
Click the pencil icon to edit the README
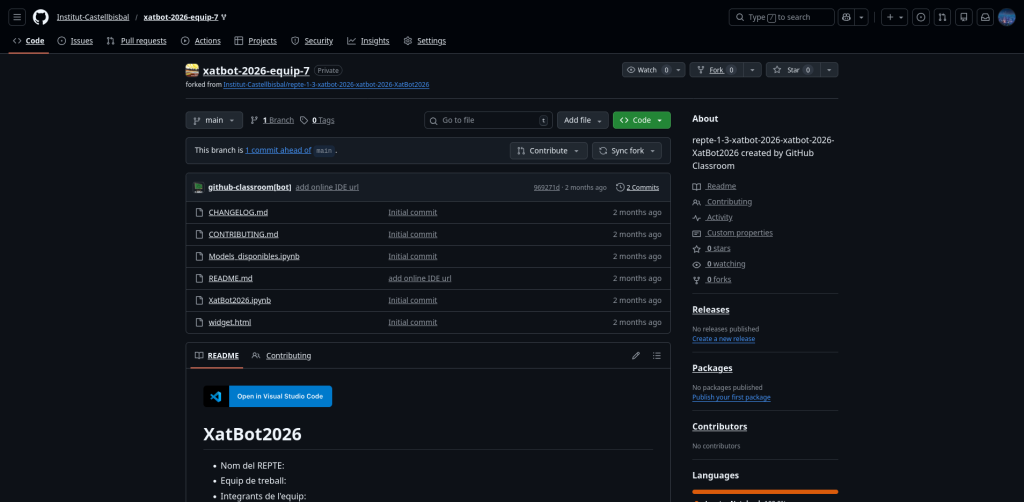click(636, 355)
